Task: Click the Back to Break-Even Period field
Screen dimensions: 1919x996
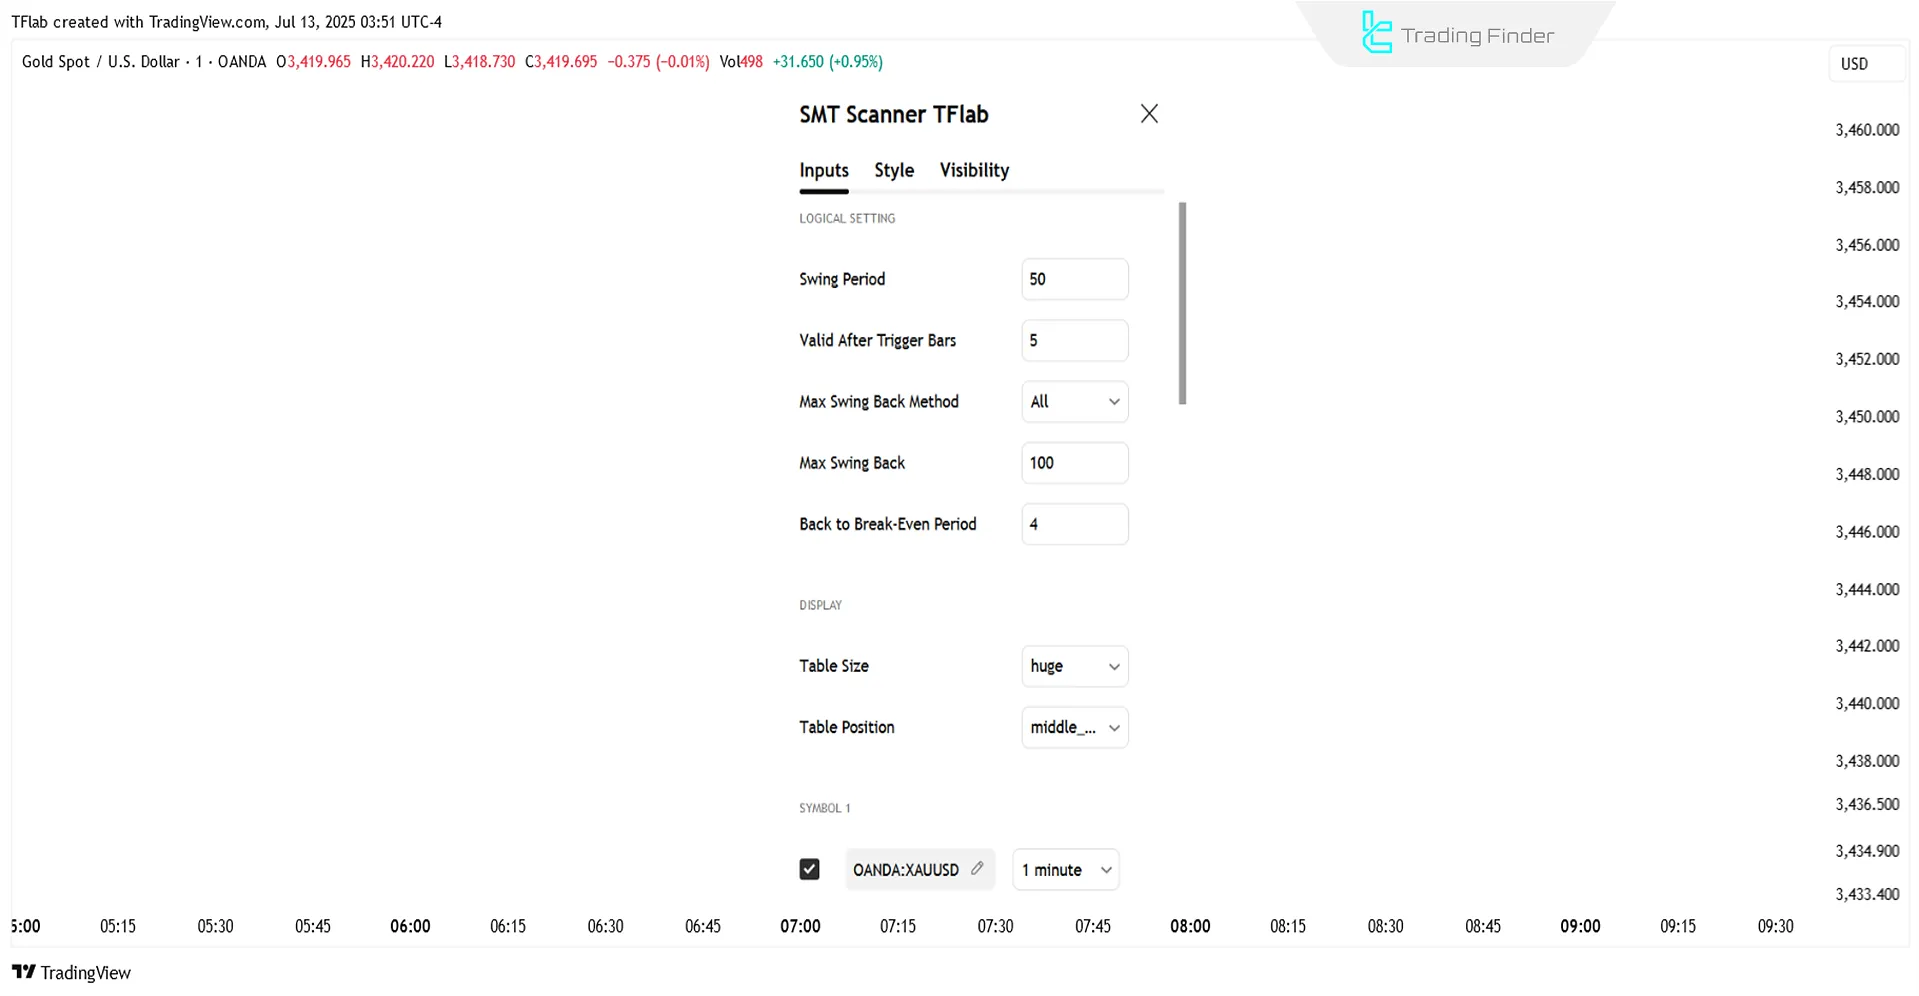Action: tap(1074, 523)
